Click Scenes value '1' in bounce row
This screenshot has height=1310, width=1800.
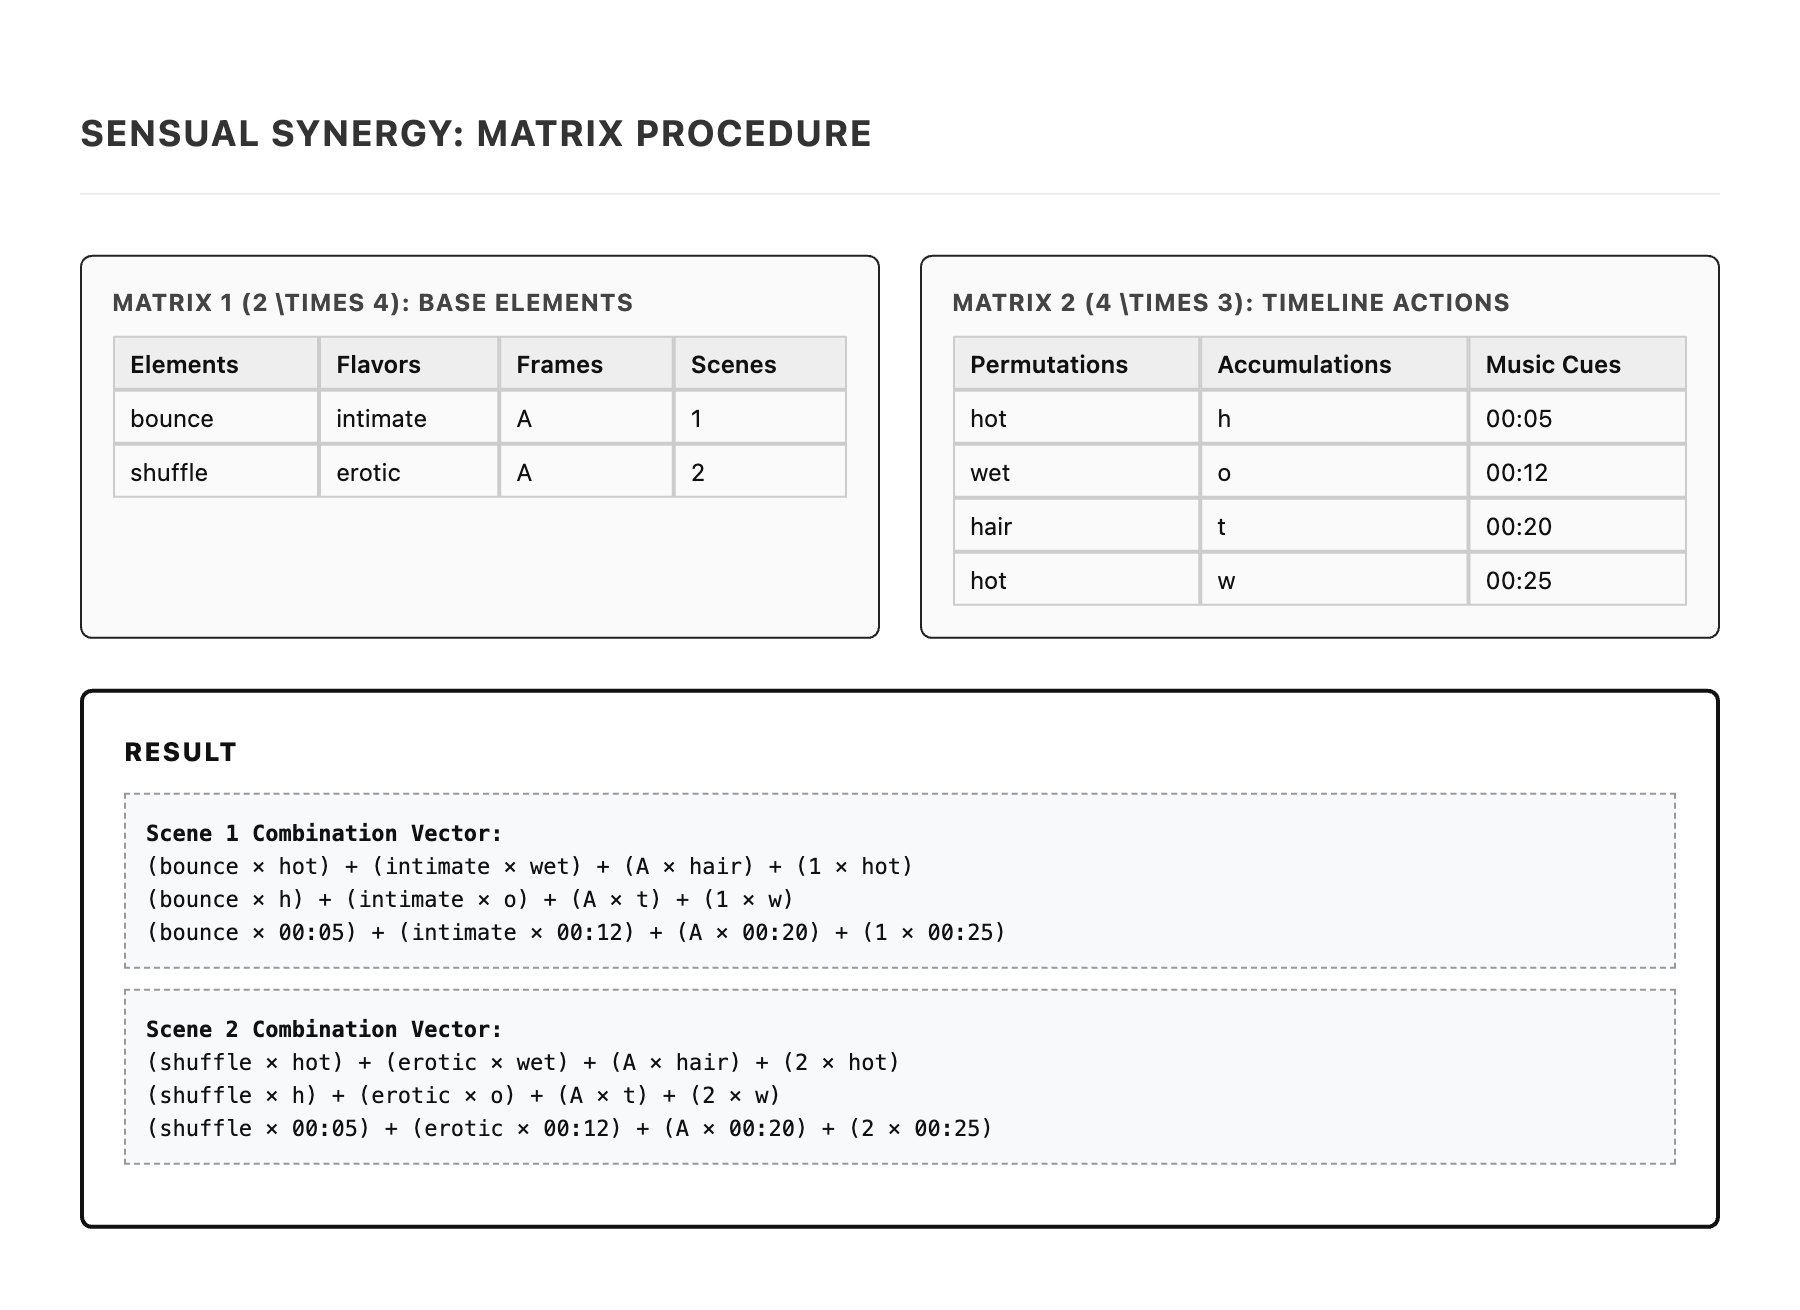(760, 418)
